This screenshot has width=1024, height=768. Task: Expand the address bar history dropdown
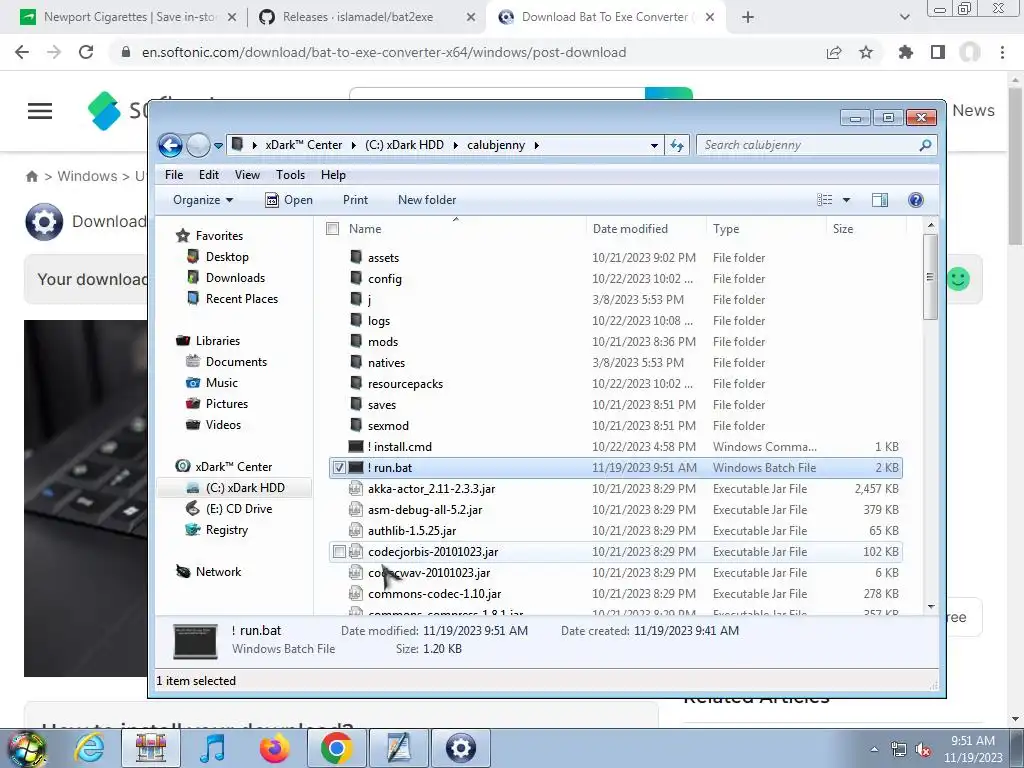point(654,146)
